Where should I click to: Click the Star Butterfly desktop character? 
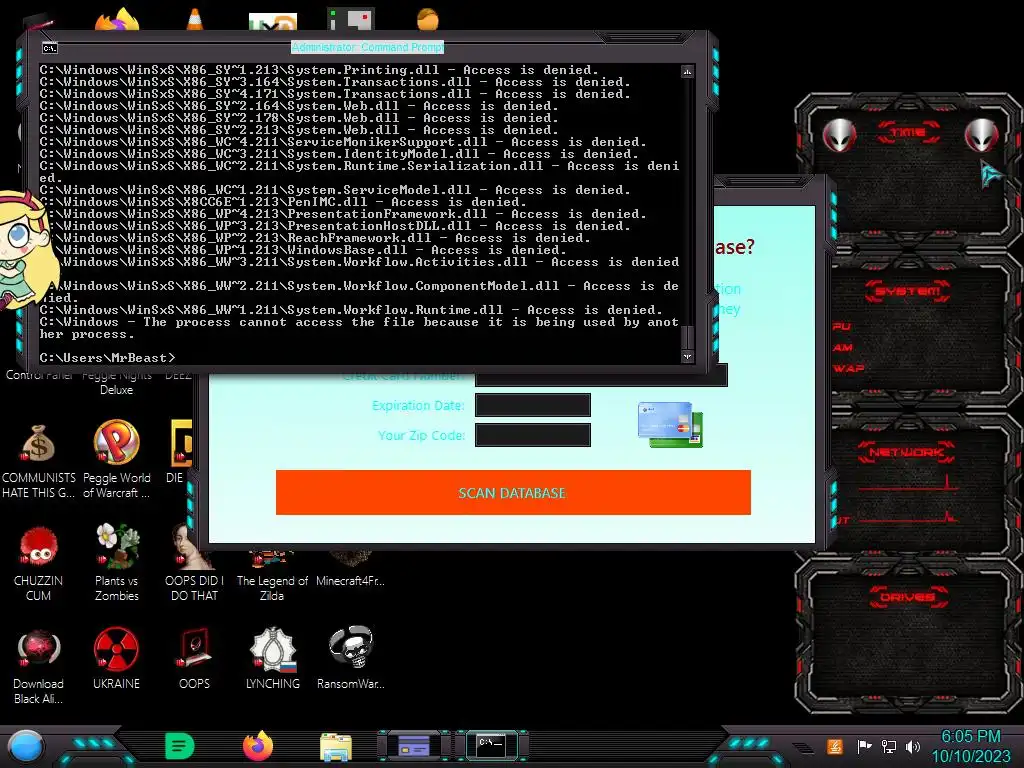[x=26, y=248]
